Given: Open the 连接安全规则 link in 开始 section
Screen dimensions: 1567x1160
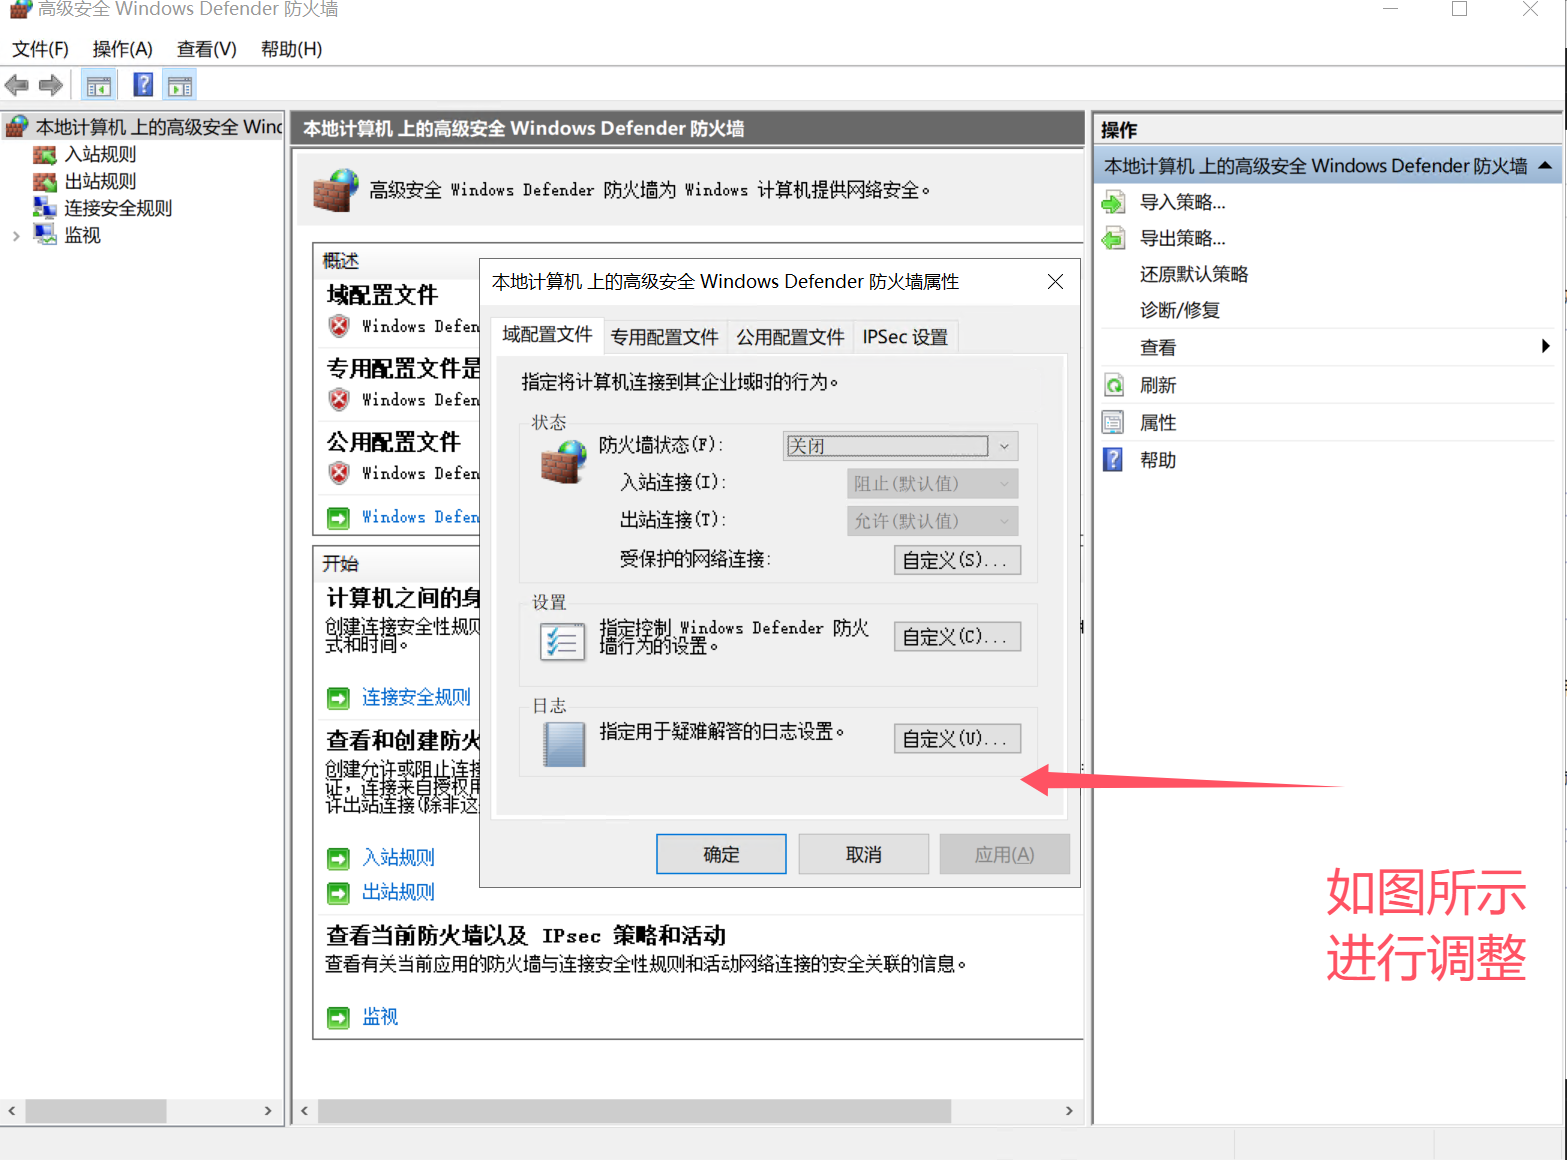Looking at the screenshot, I should click(x=416, y=698).
